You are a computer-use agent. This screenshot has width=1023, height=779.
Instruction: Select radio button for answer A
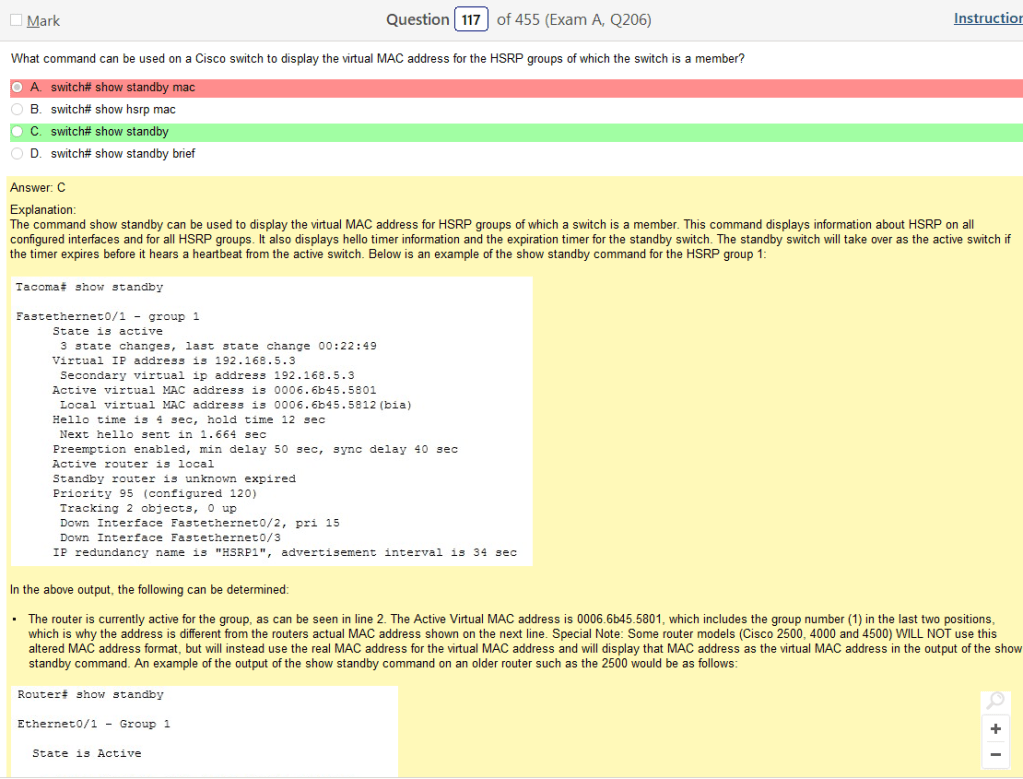click(x=17, y=88)
